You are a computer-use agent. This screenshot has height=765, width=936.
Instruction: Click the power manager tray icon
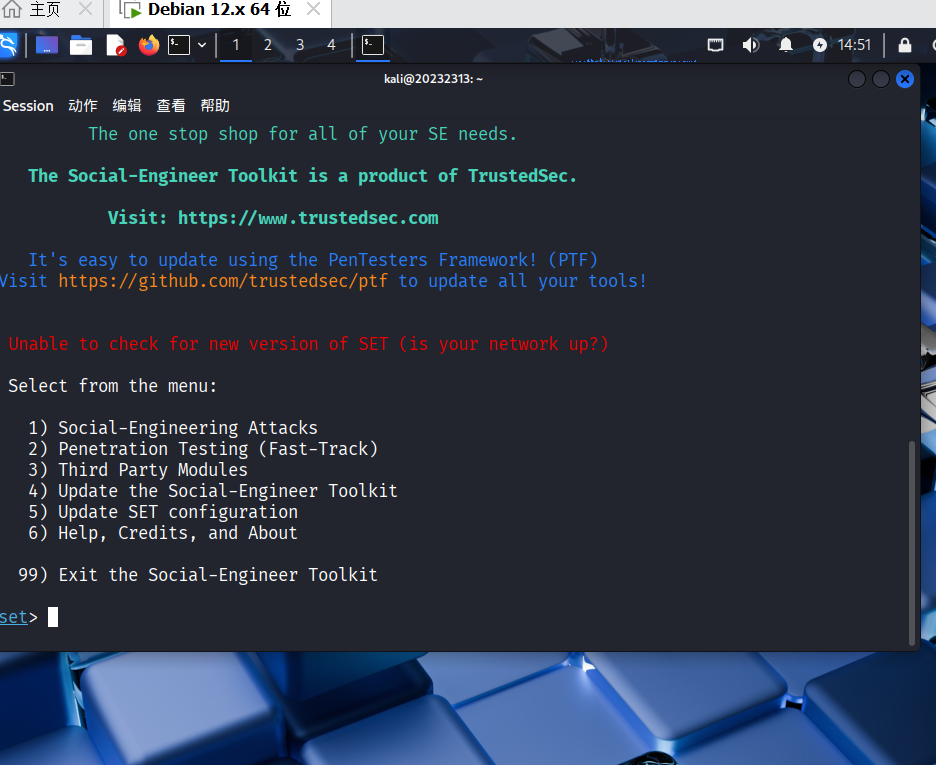pos(820,45)
